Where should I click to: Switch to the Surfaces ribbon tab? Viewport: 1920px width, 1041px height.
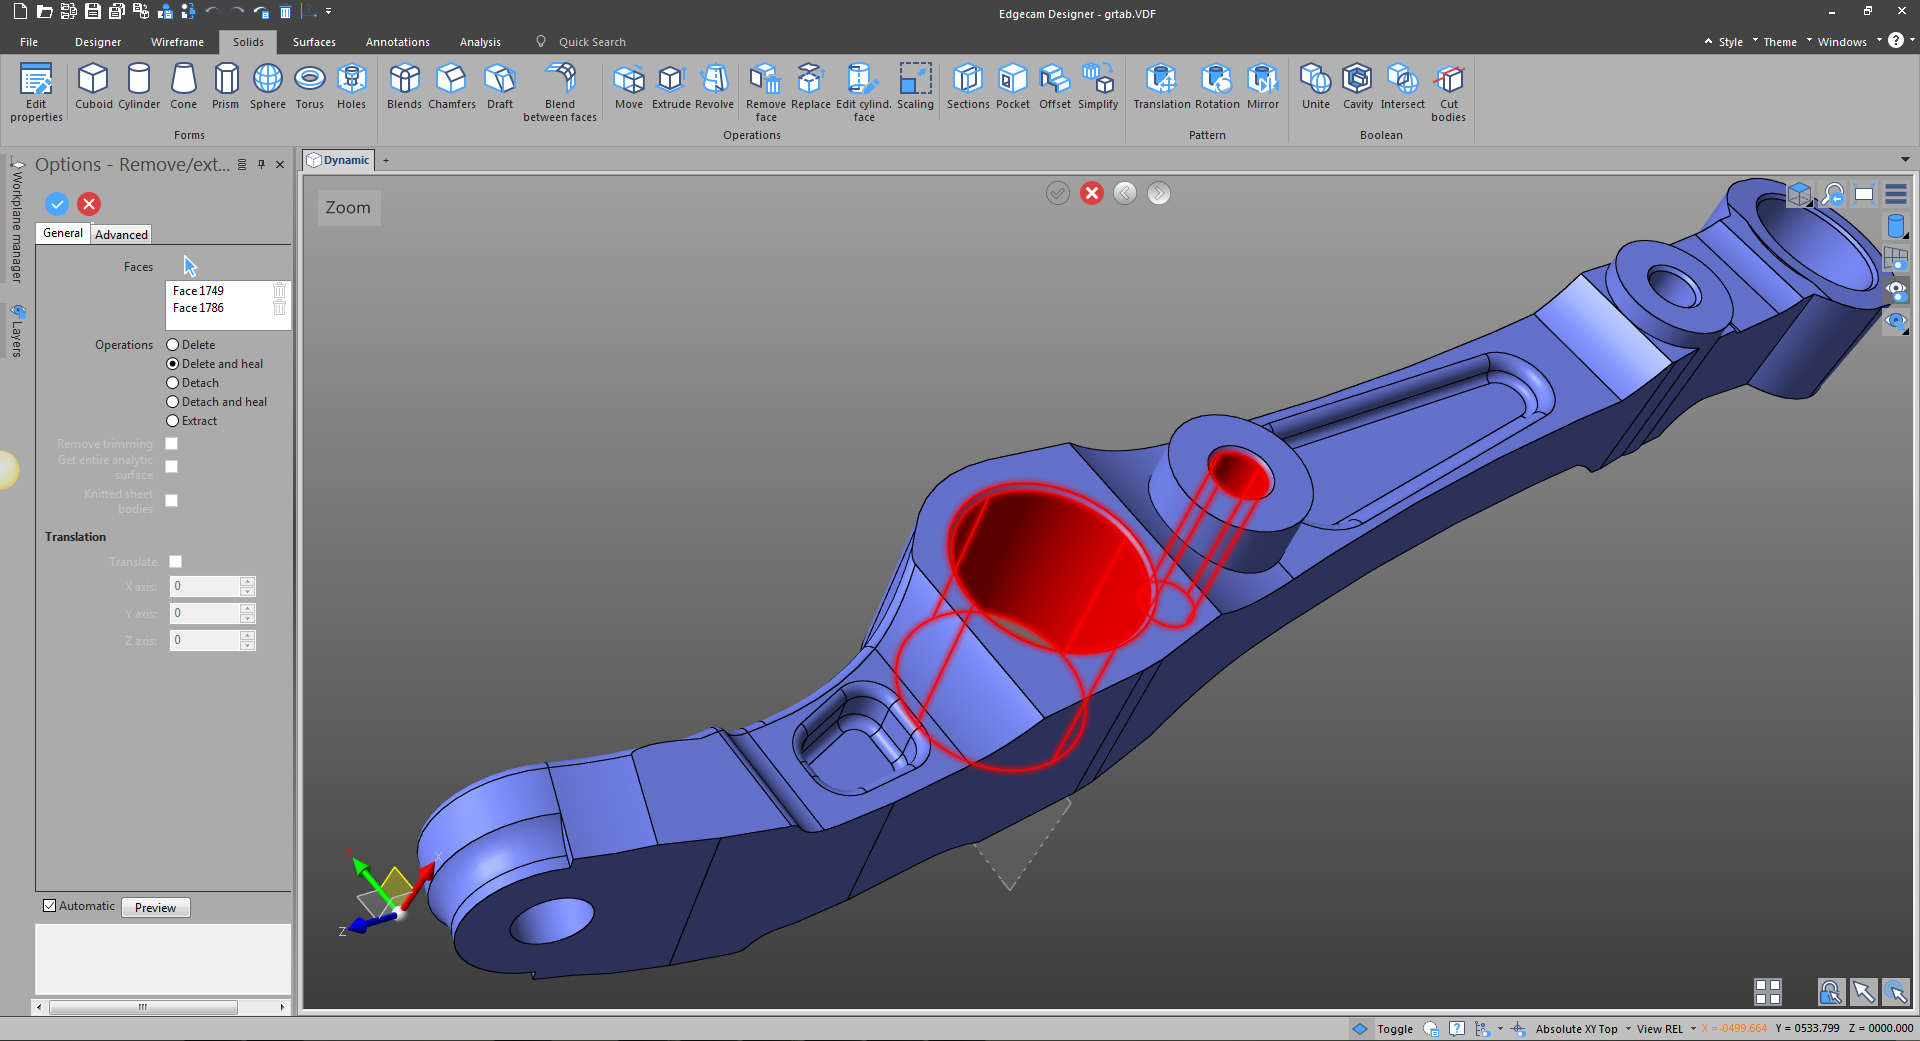point(314,42)
